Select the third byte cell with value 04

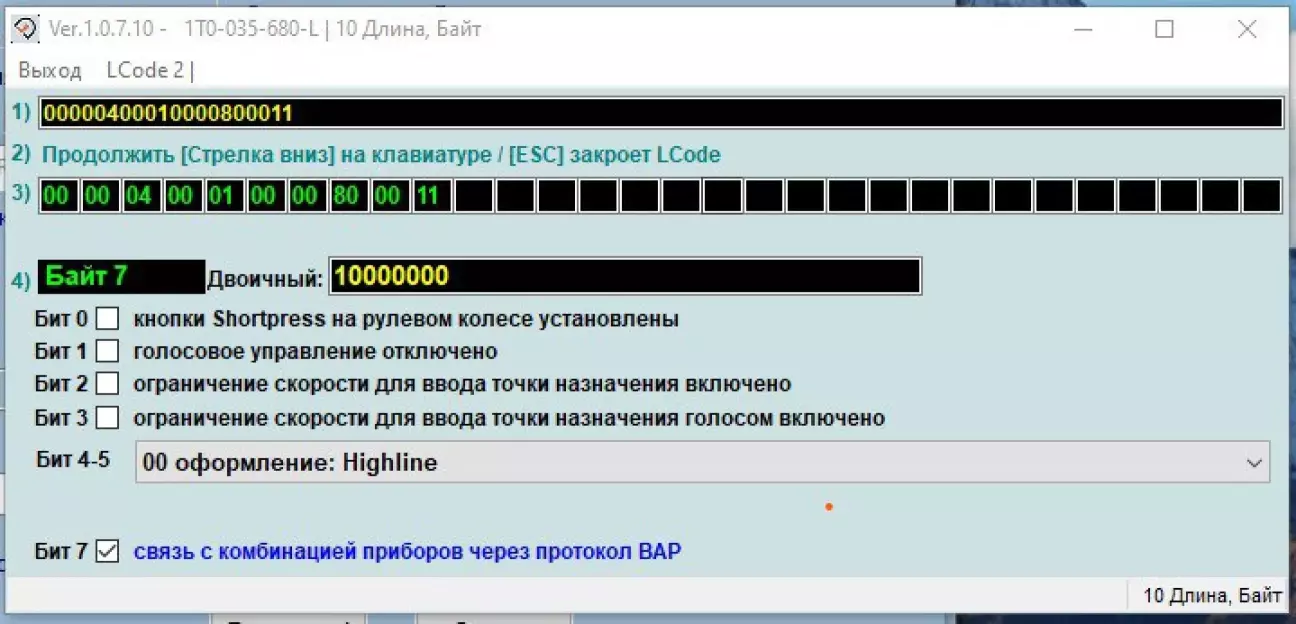(x=139, y=196)
